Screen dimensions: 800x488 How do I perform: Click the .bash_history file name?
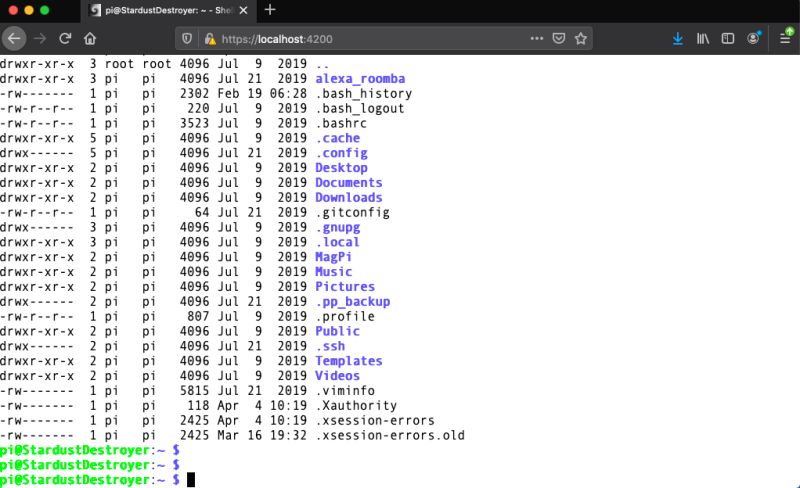(x=364, y=93)
